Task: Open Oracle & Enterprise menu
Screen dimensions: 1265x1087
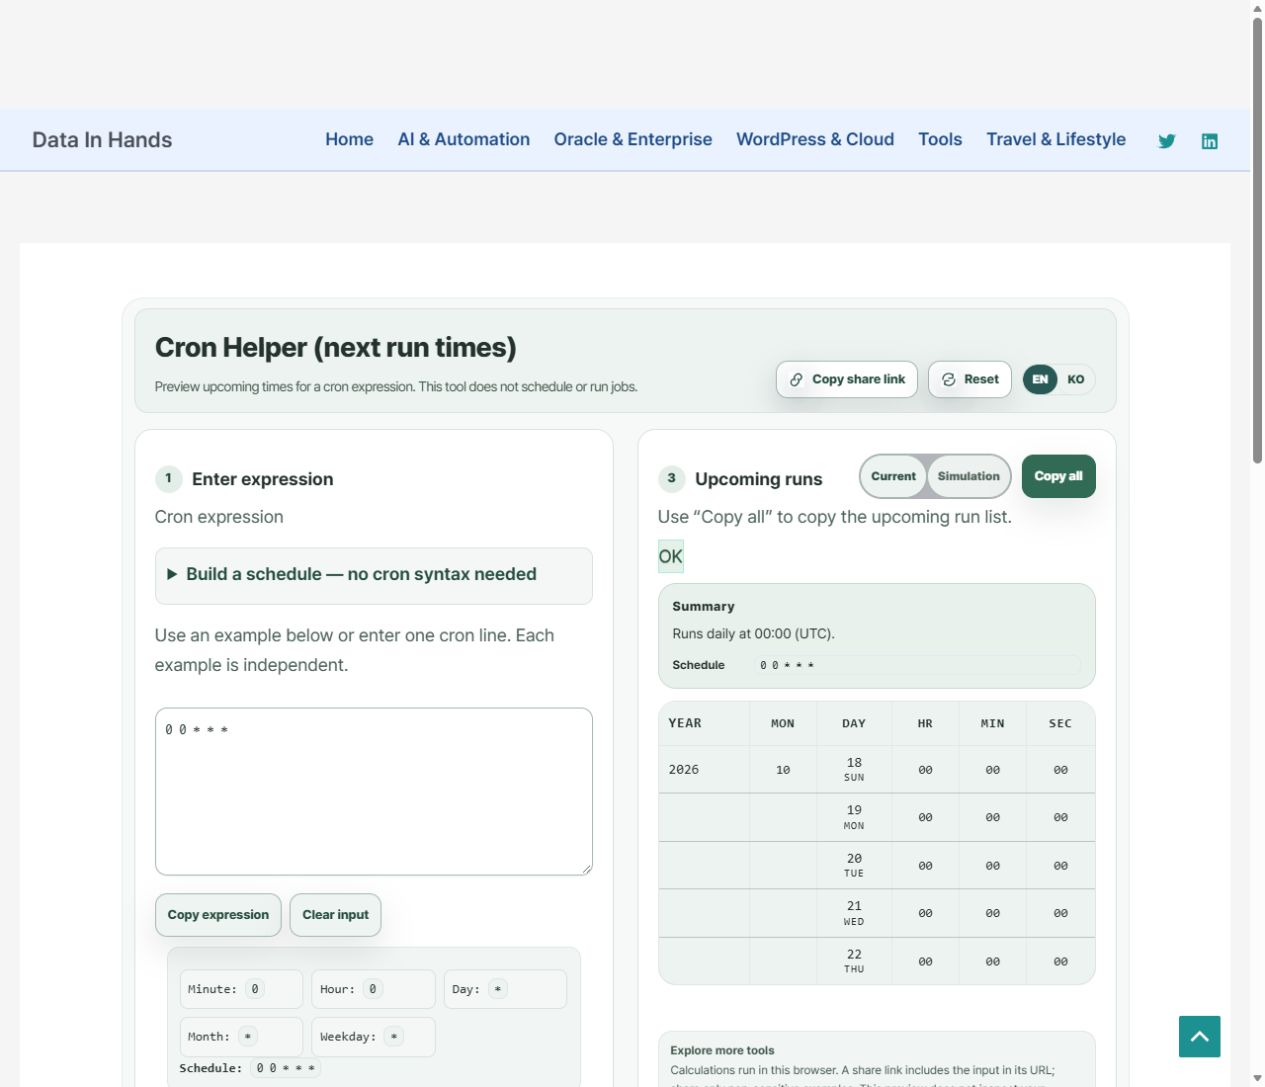Action: tap(633, 140)
